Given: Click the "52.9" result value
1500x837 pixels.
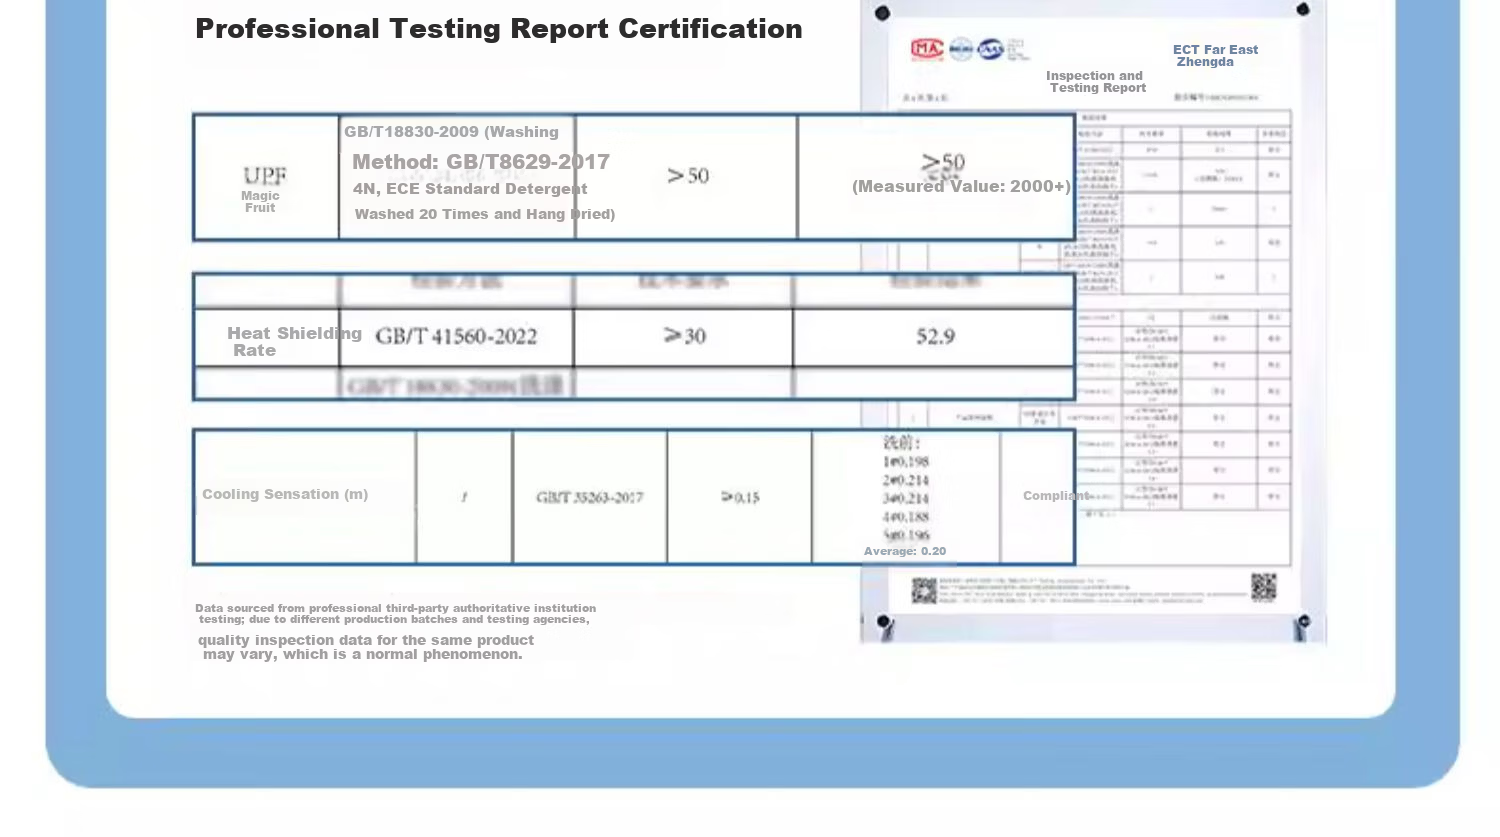Looking at the screenshot, I should pos(935,337).
